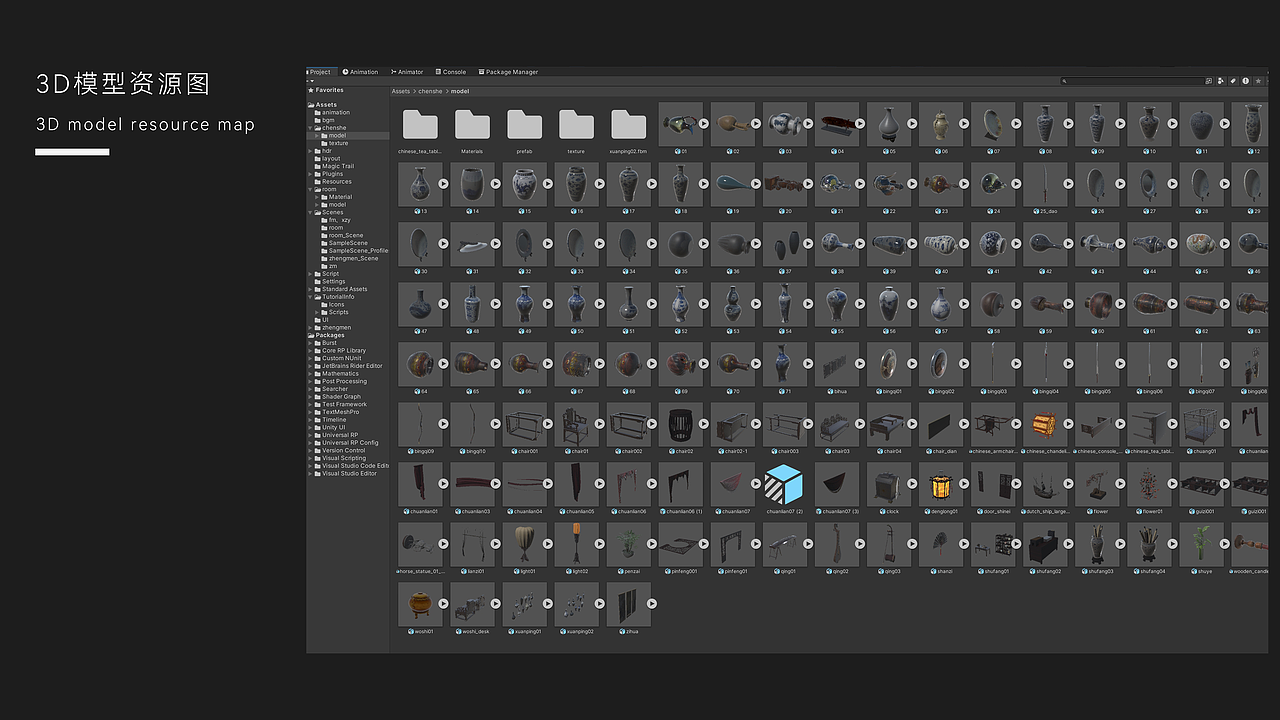1280x720 pixels.
Task: Select the JetBrains Rider Editor package
Action: pyautogui.click(x=352, y=366)
